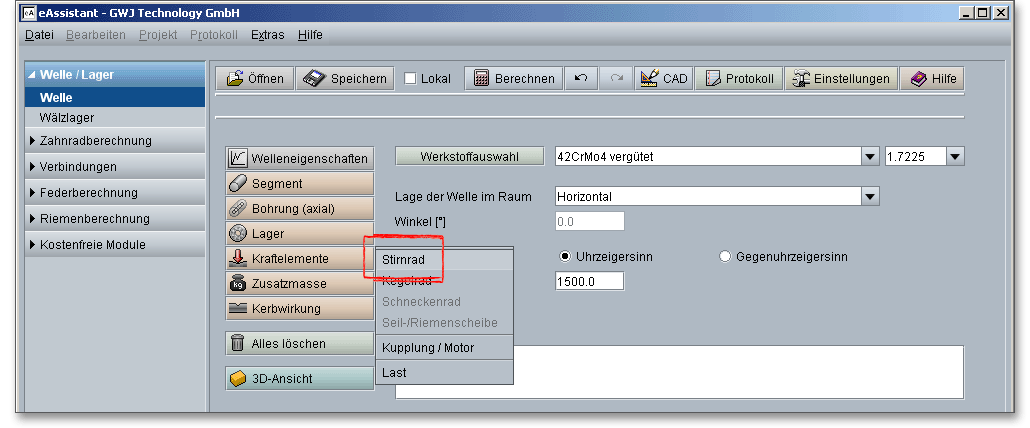Select Uhrzeigersinn radio button
The height and width of the screenshot is (428, 1030).
coord(565,257)
